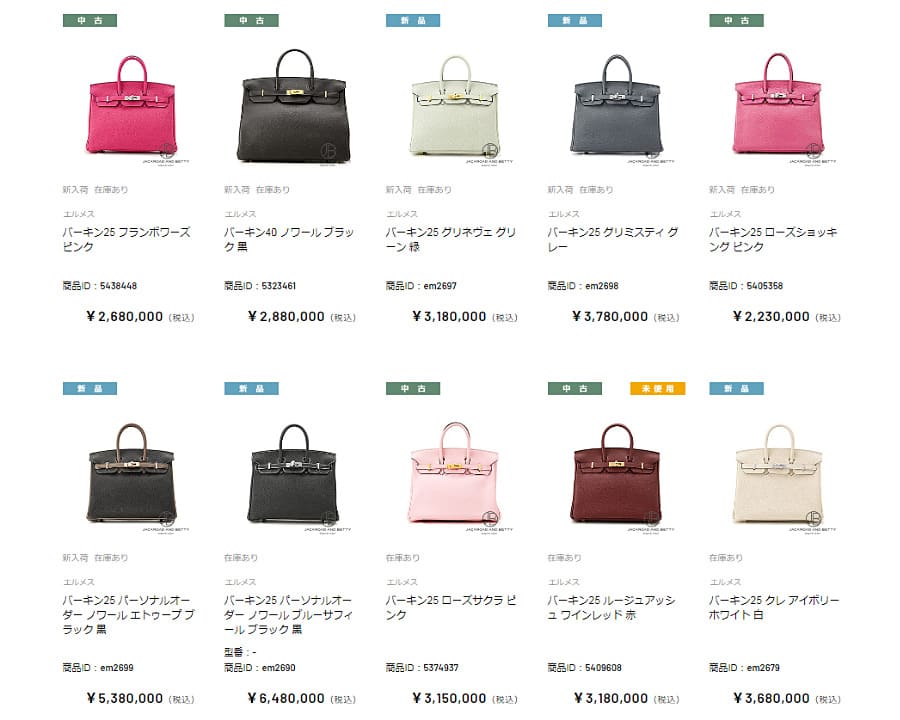This screenshot has height=720, width=900.
Task: Click the バーキン25 グリネヴェ グリーン 緑 title
Action: (451, 239)
